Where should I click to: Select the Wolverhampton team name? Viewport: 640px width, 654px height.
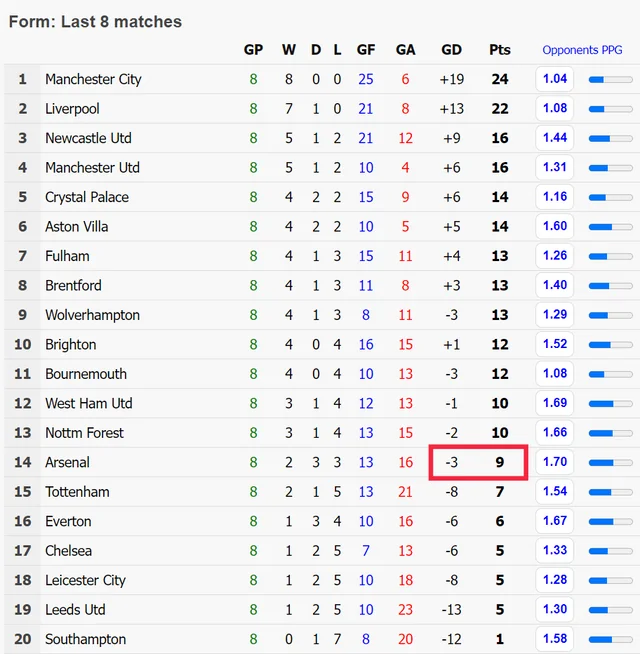92,315
